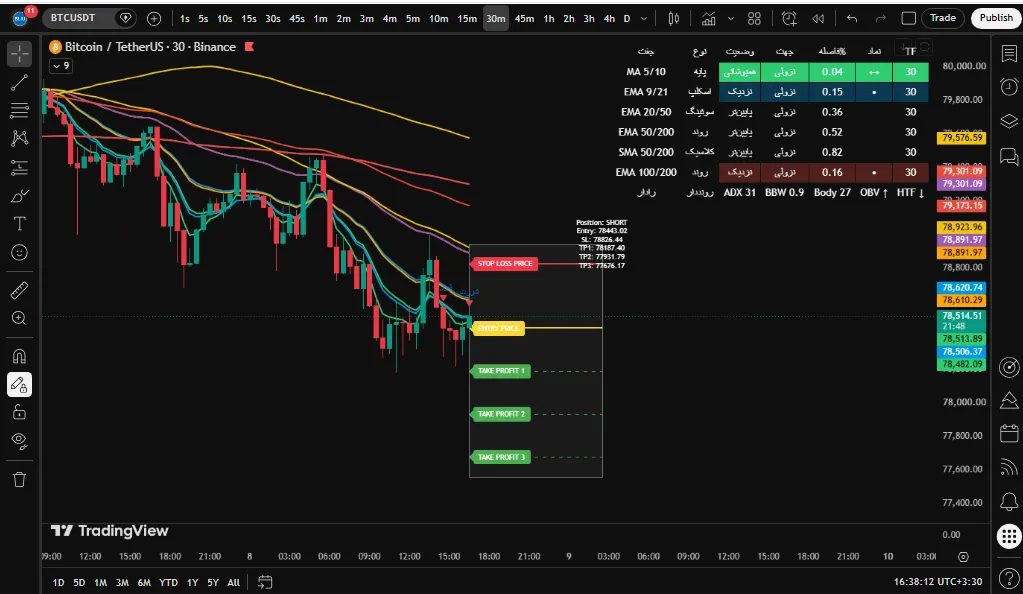Open the UTC+3:30 timezone menu
The width and height of the screenshot is (1023, 594).
click(938, 581)
